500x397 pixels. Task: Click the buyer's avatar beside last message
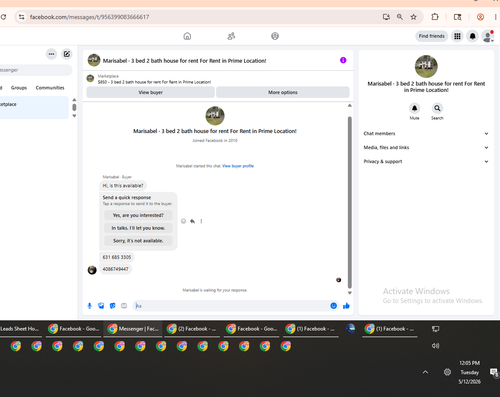point(92,270)
